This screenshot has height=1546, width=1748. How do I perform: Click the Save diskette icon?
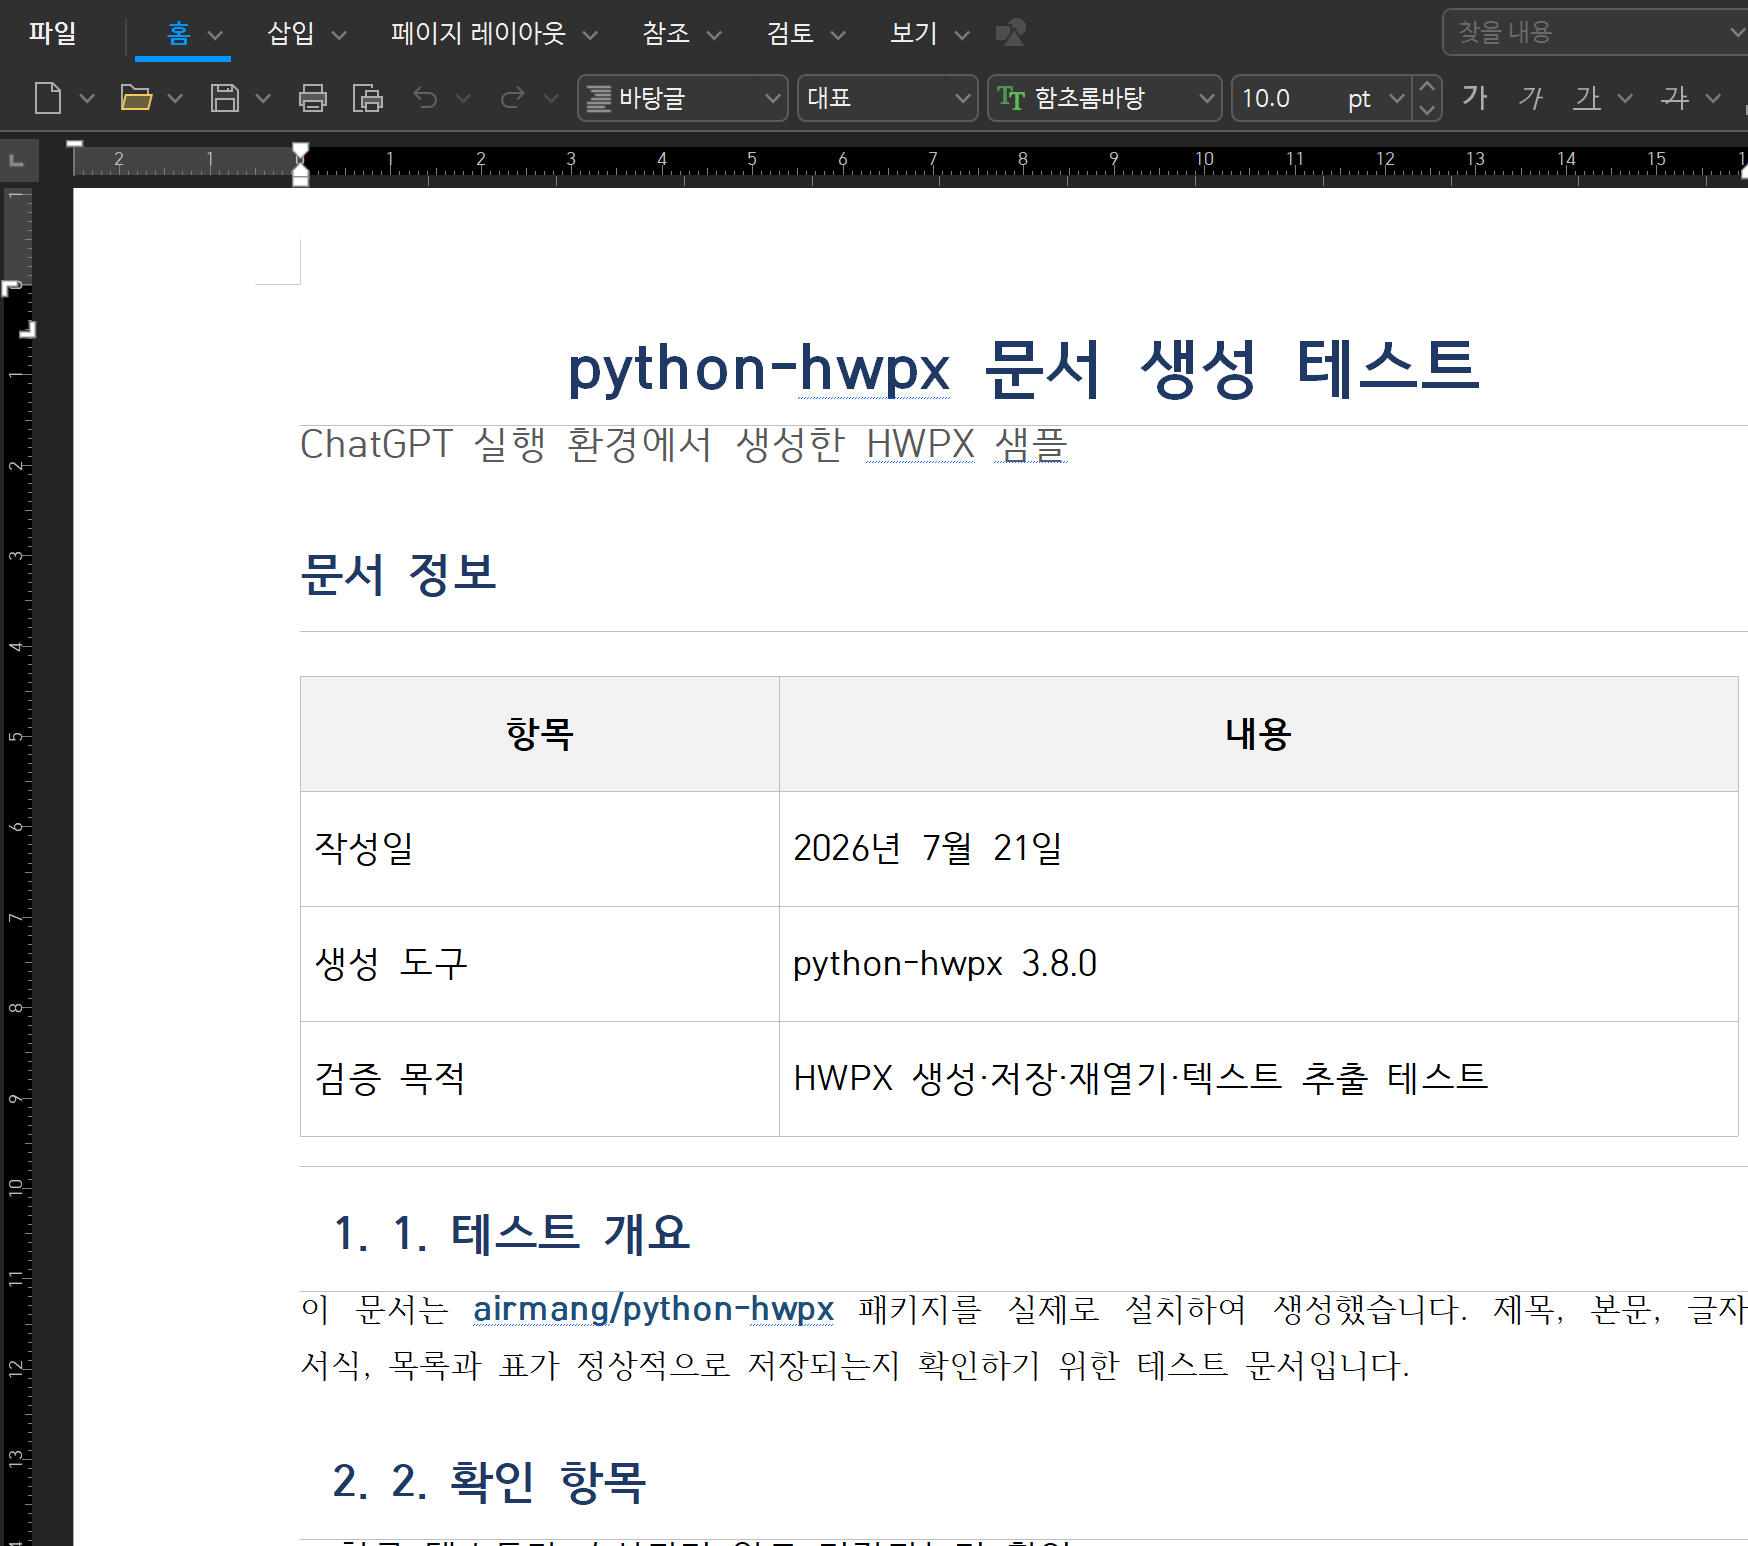click(224, 98)
